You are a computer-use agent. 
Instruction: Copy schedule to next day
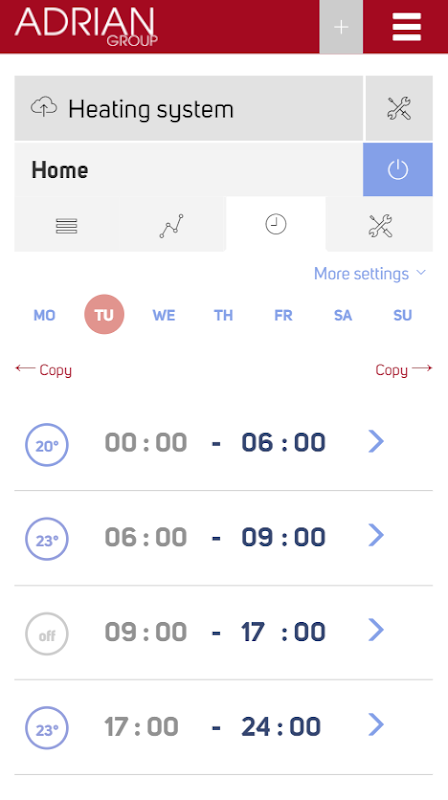pos(404,370)
